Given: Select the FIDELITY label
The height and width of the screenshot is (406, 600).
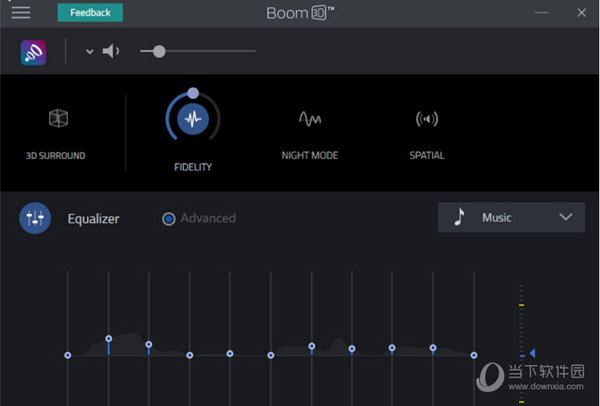Looking at the screenshot, I should (x=193, y=167).
